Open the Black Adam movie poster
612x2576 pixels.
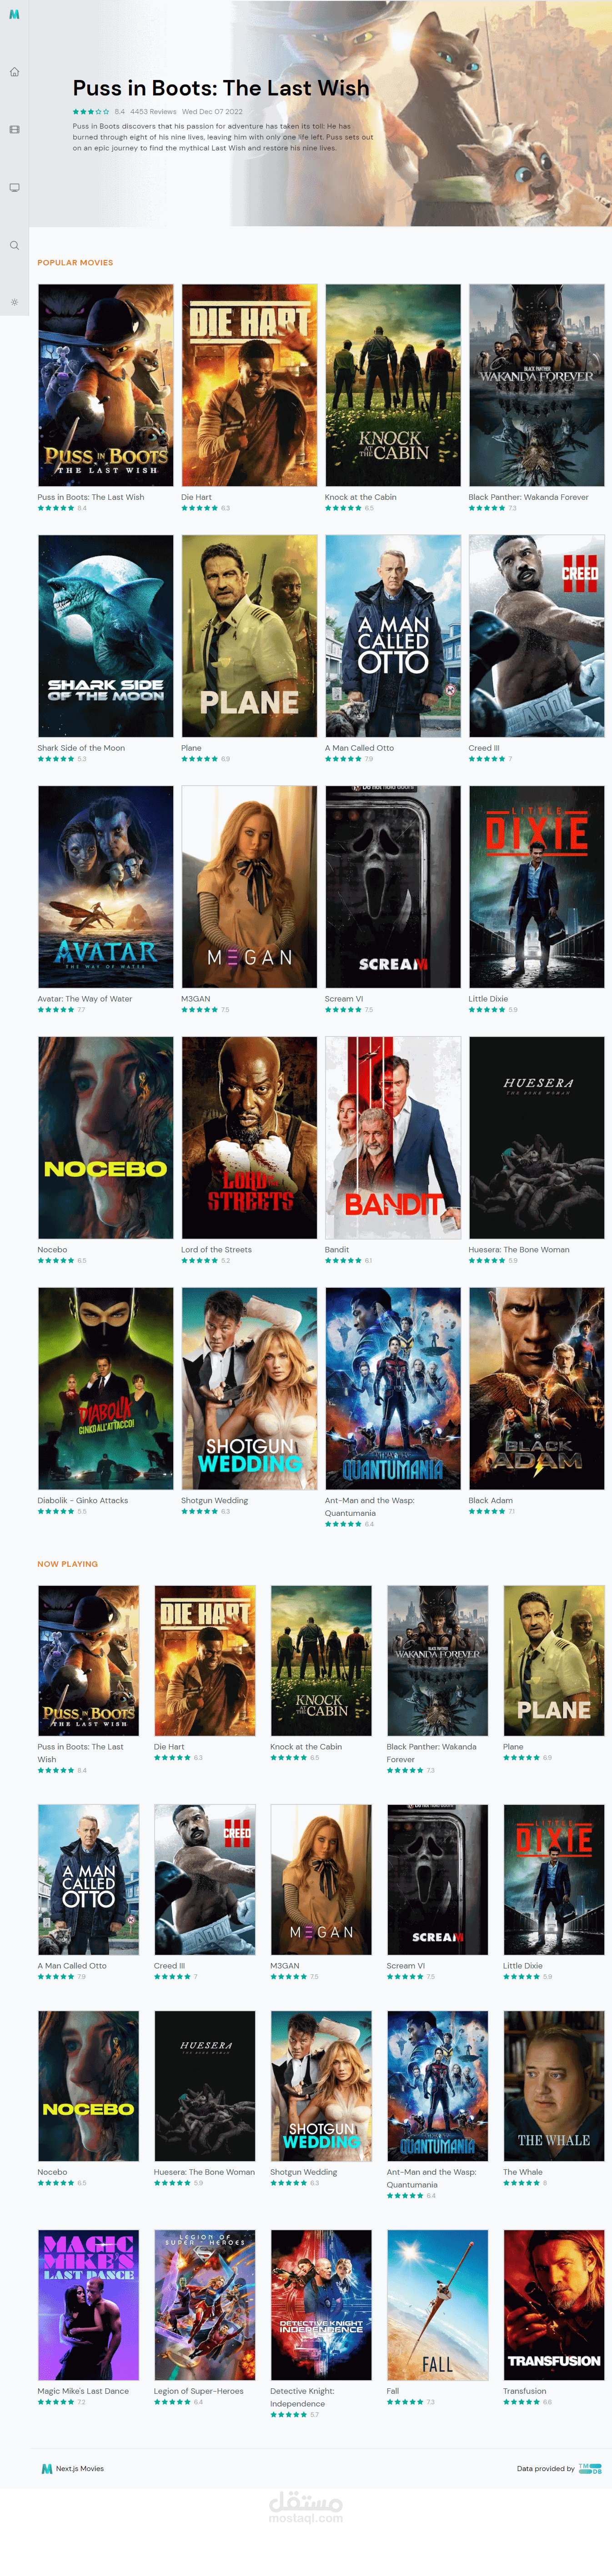(x=537, y=1388)
